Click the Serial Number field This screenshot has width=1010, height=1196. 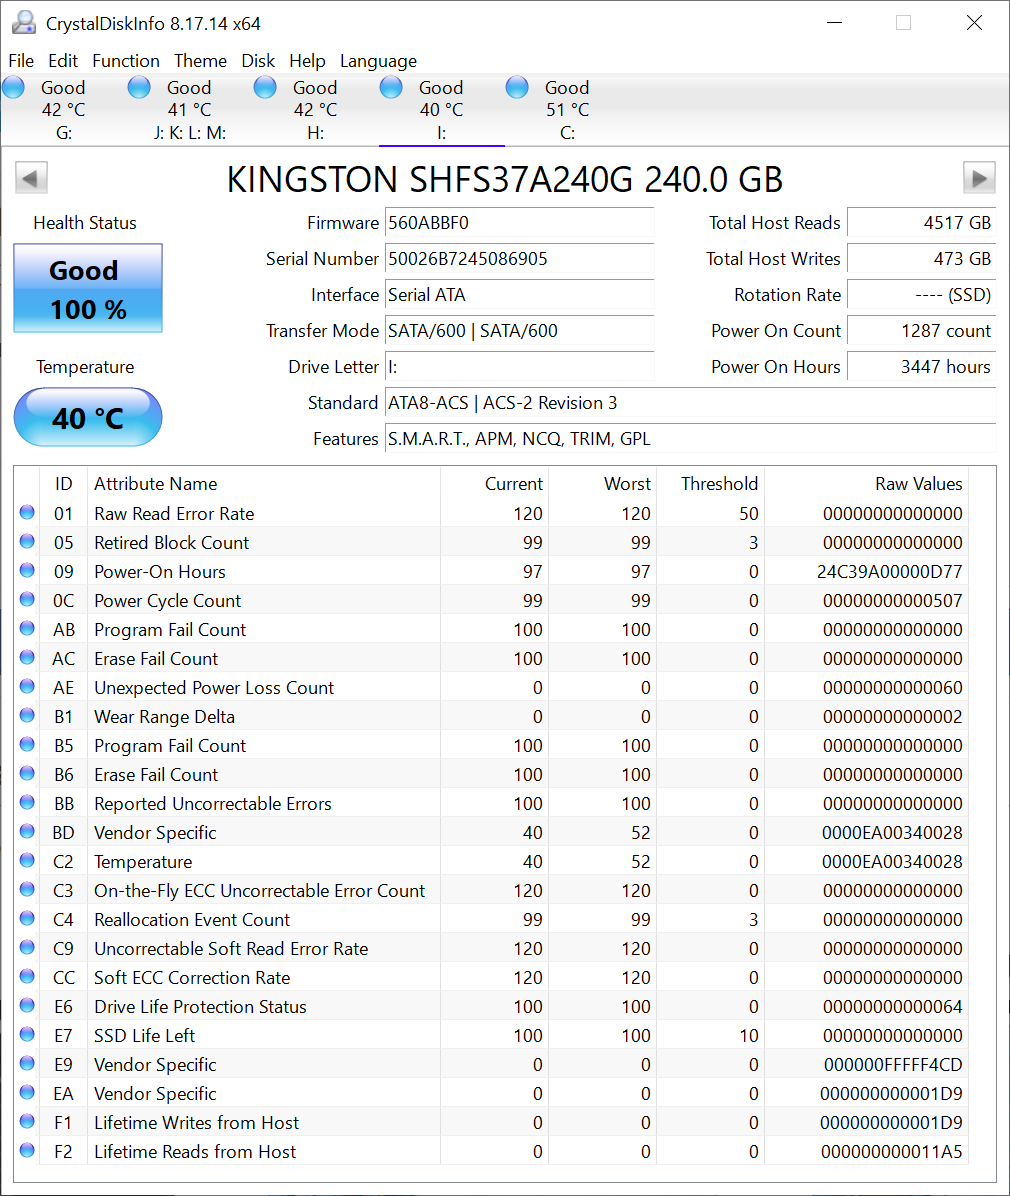(x=519, y=259)
